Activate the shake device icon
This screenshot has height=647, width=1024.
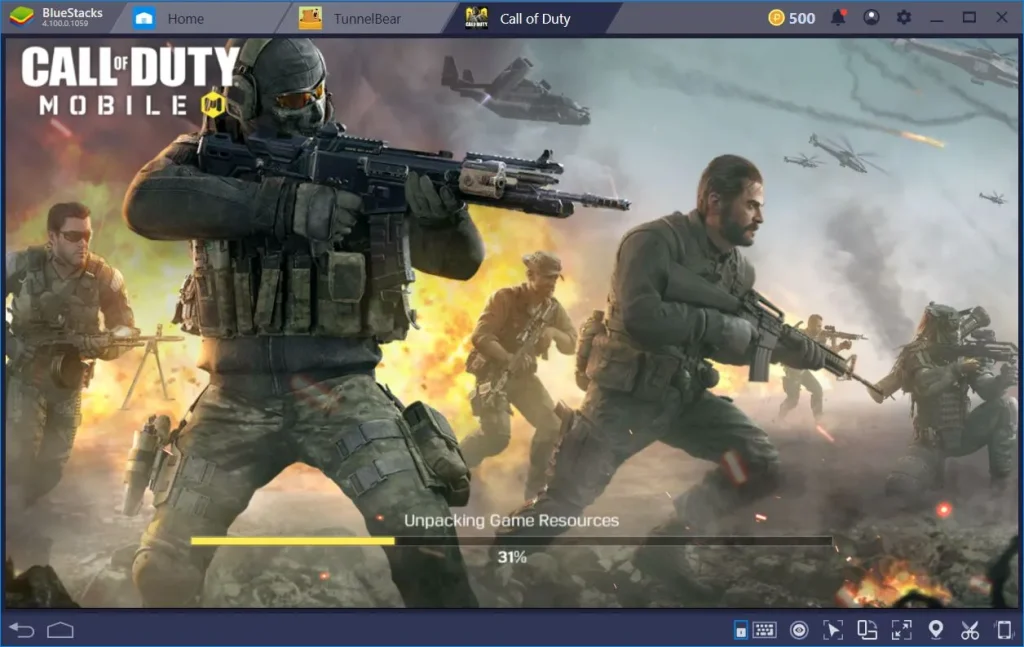(x=1003, y=631)
